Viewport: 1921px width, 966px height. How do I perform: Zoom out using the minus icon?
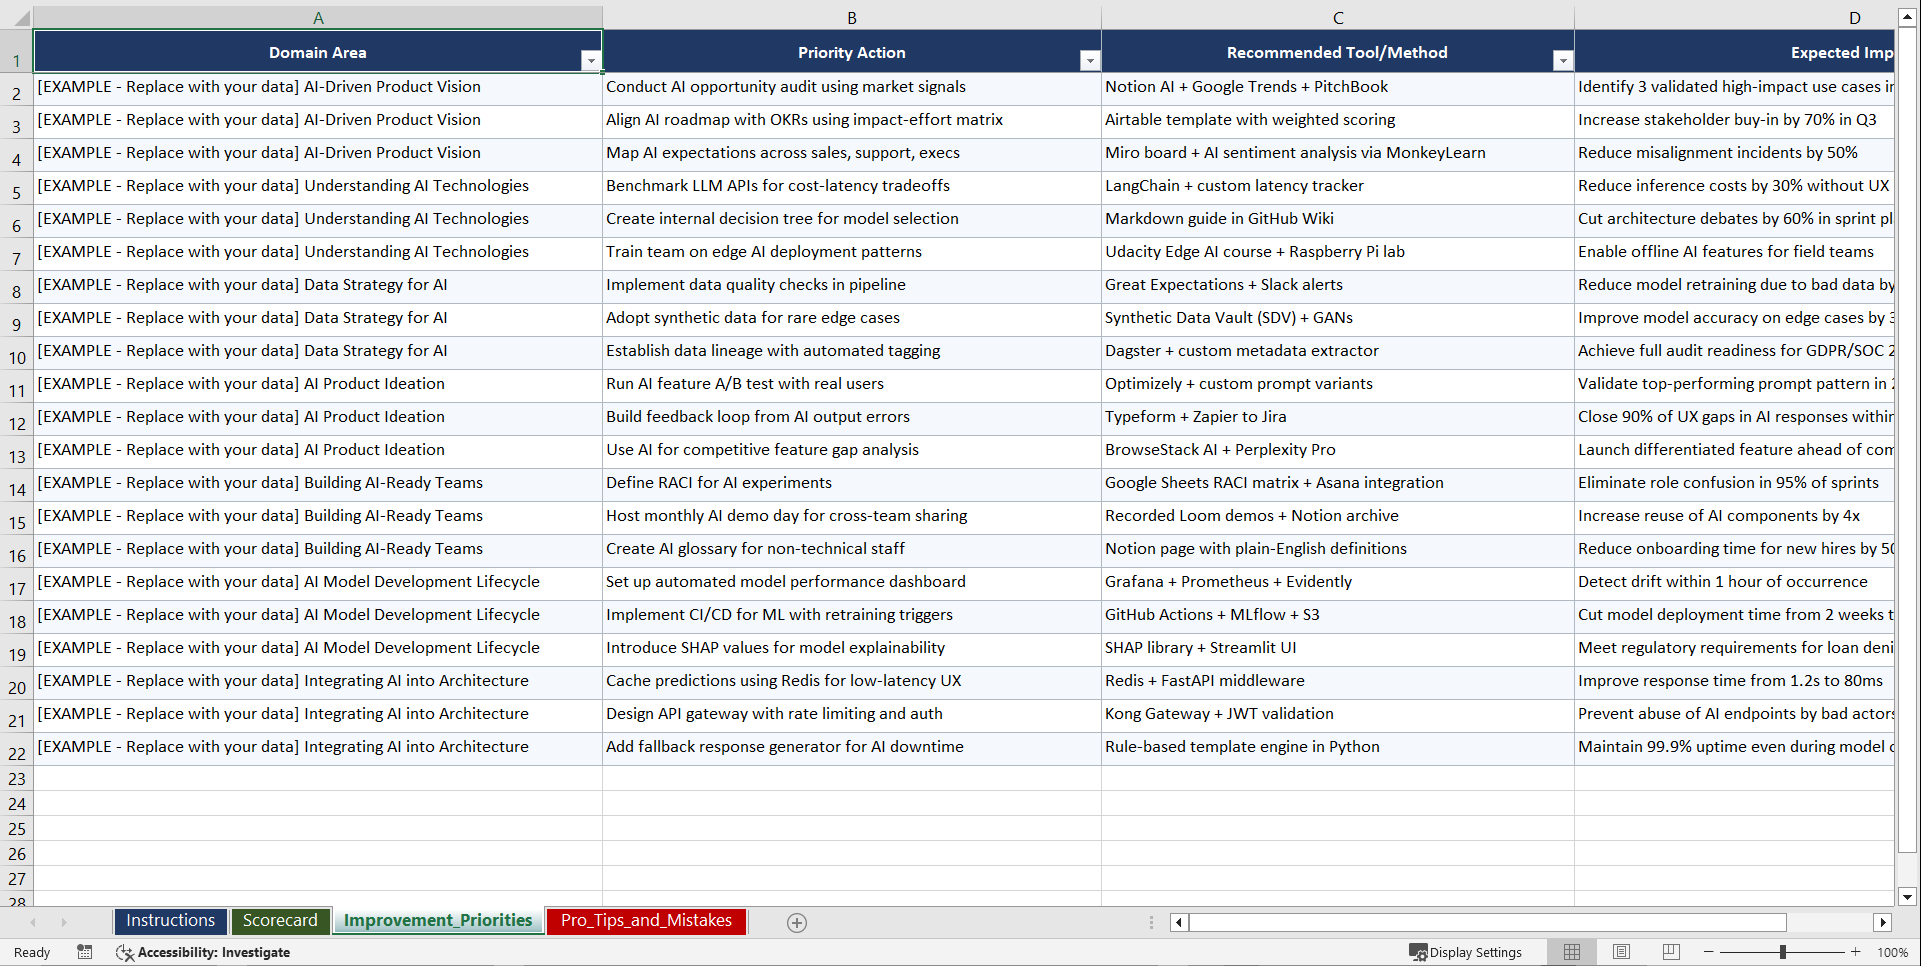(1708, 952)
